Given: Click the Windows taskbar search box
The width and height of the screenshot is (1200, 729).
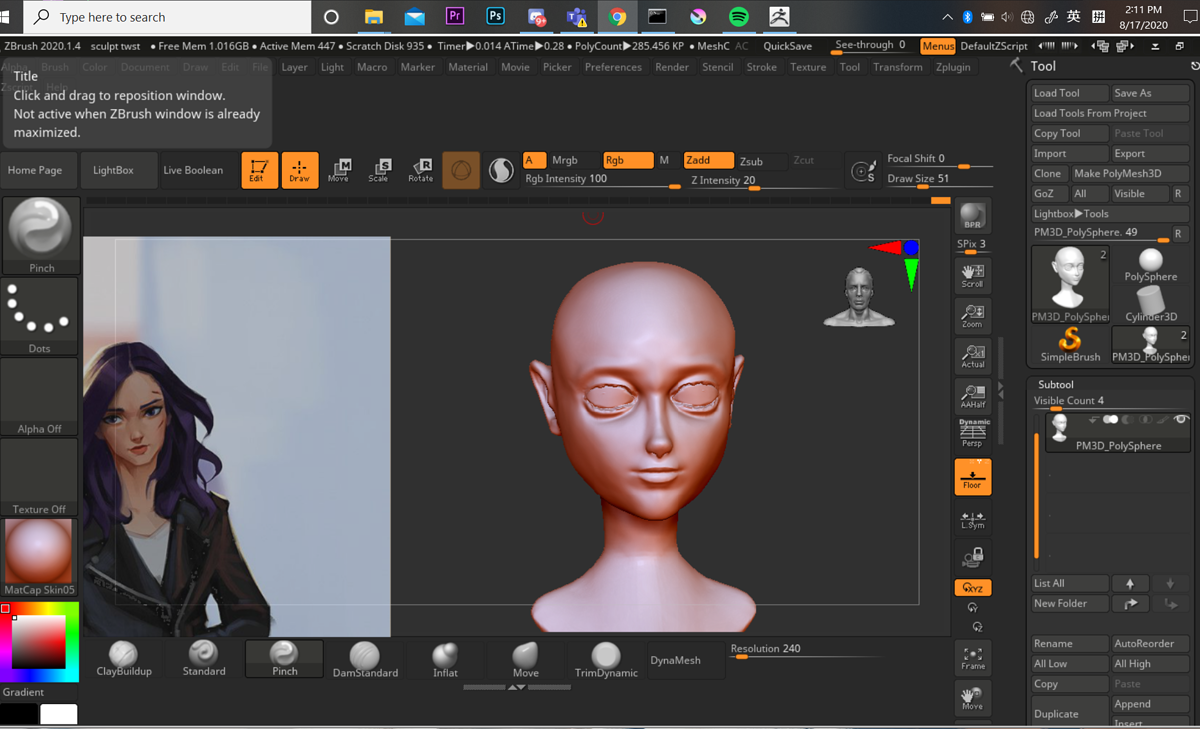Looking at the screenshot, I should [169, 17].
